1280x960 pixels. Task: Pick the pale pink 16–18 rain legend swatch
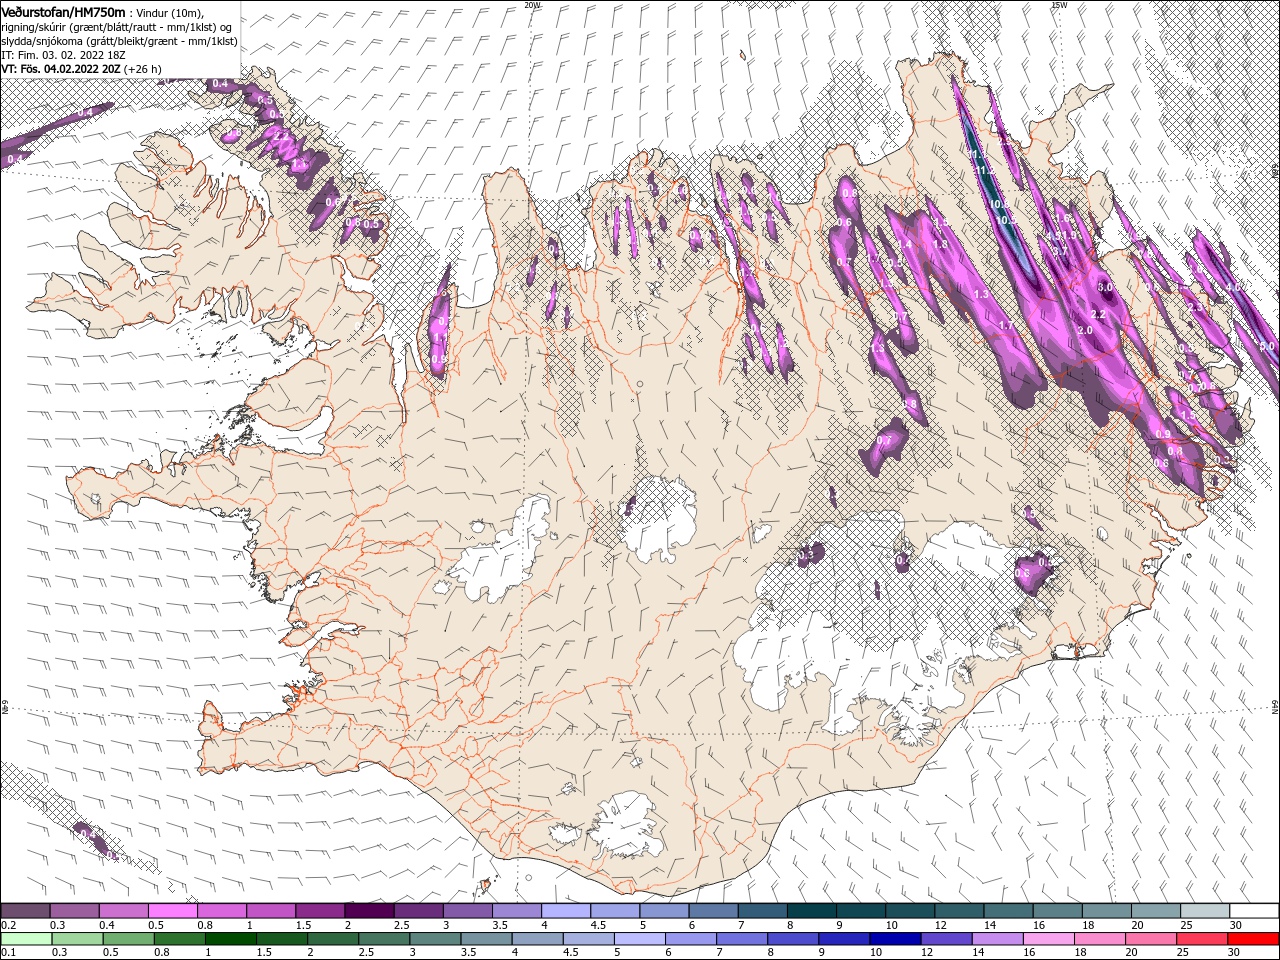click(x=1049, y=939)
